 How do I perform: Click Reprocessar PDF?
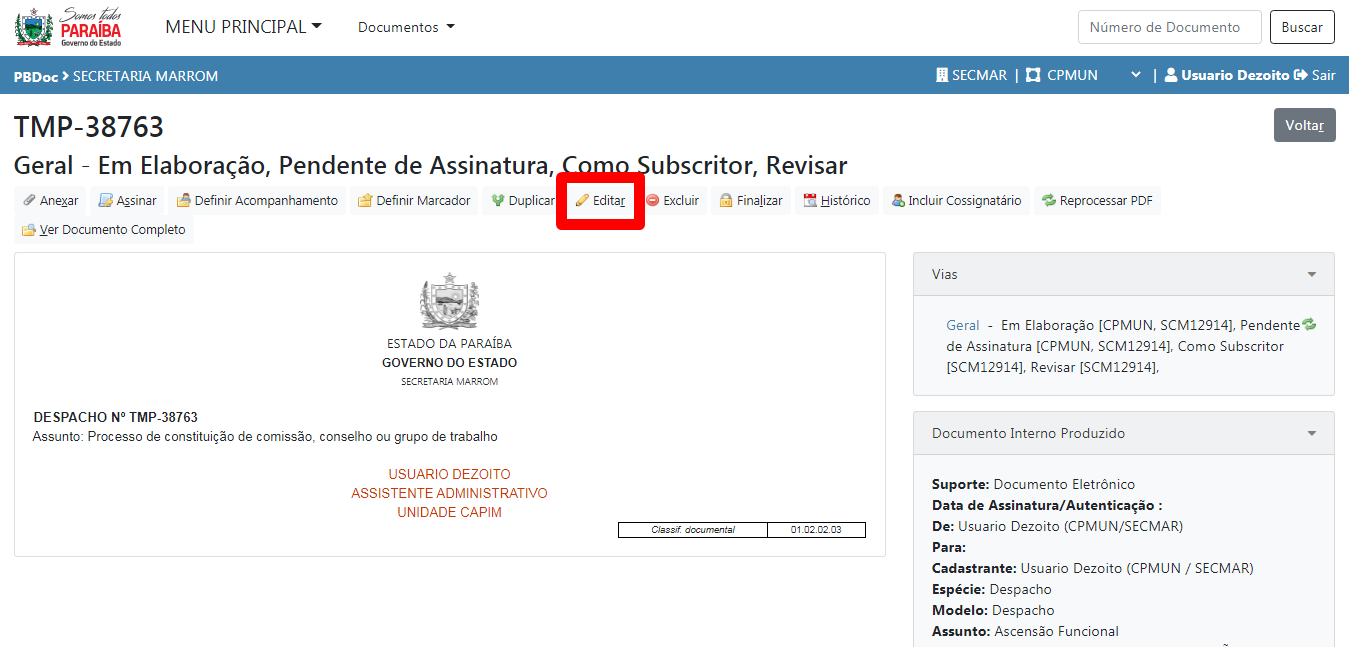1097,201
